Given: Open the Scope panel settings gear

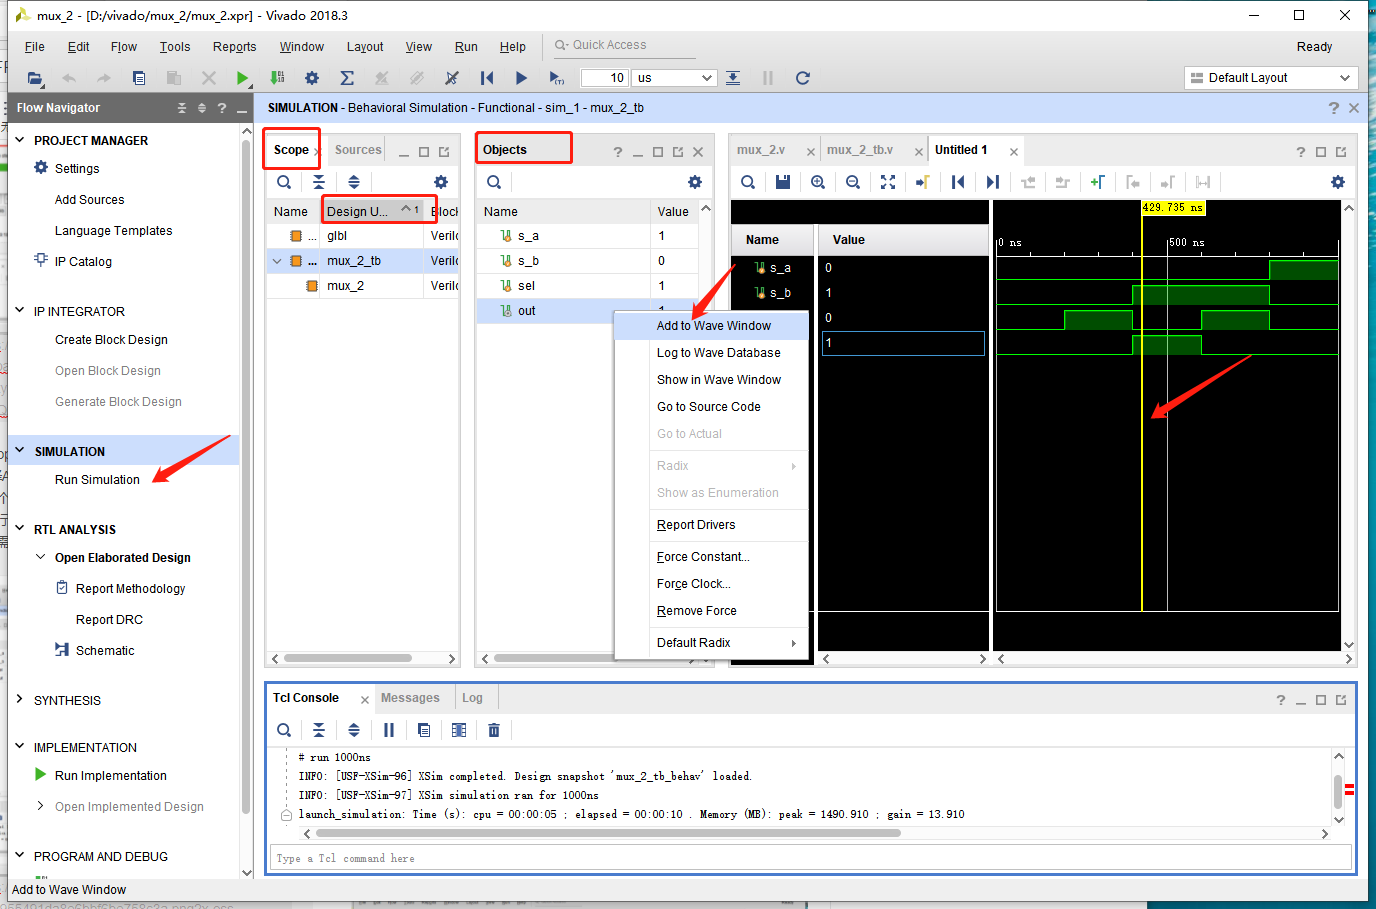Looking at the screenshot, I should pyautogui.click(x=441, y=182).
